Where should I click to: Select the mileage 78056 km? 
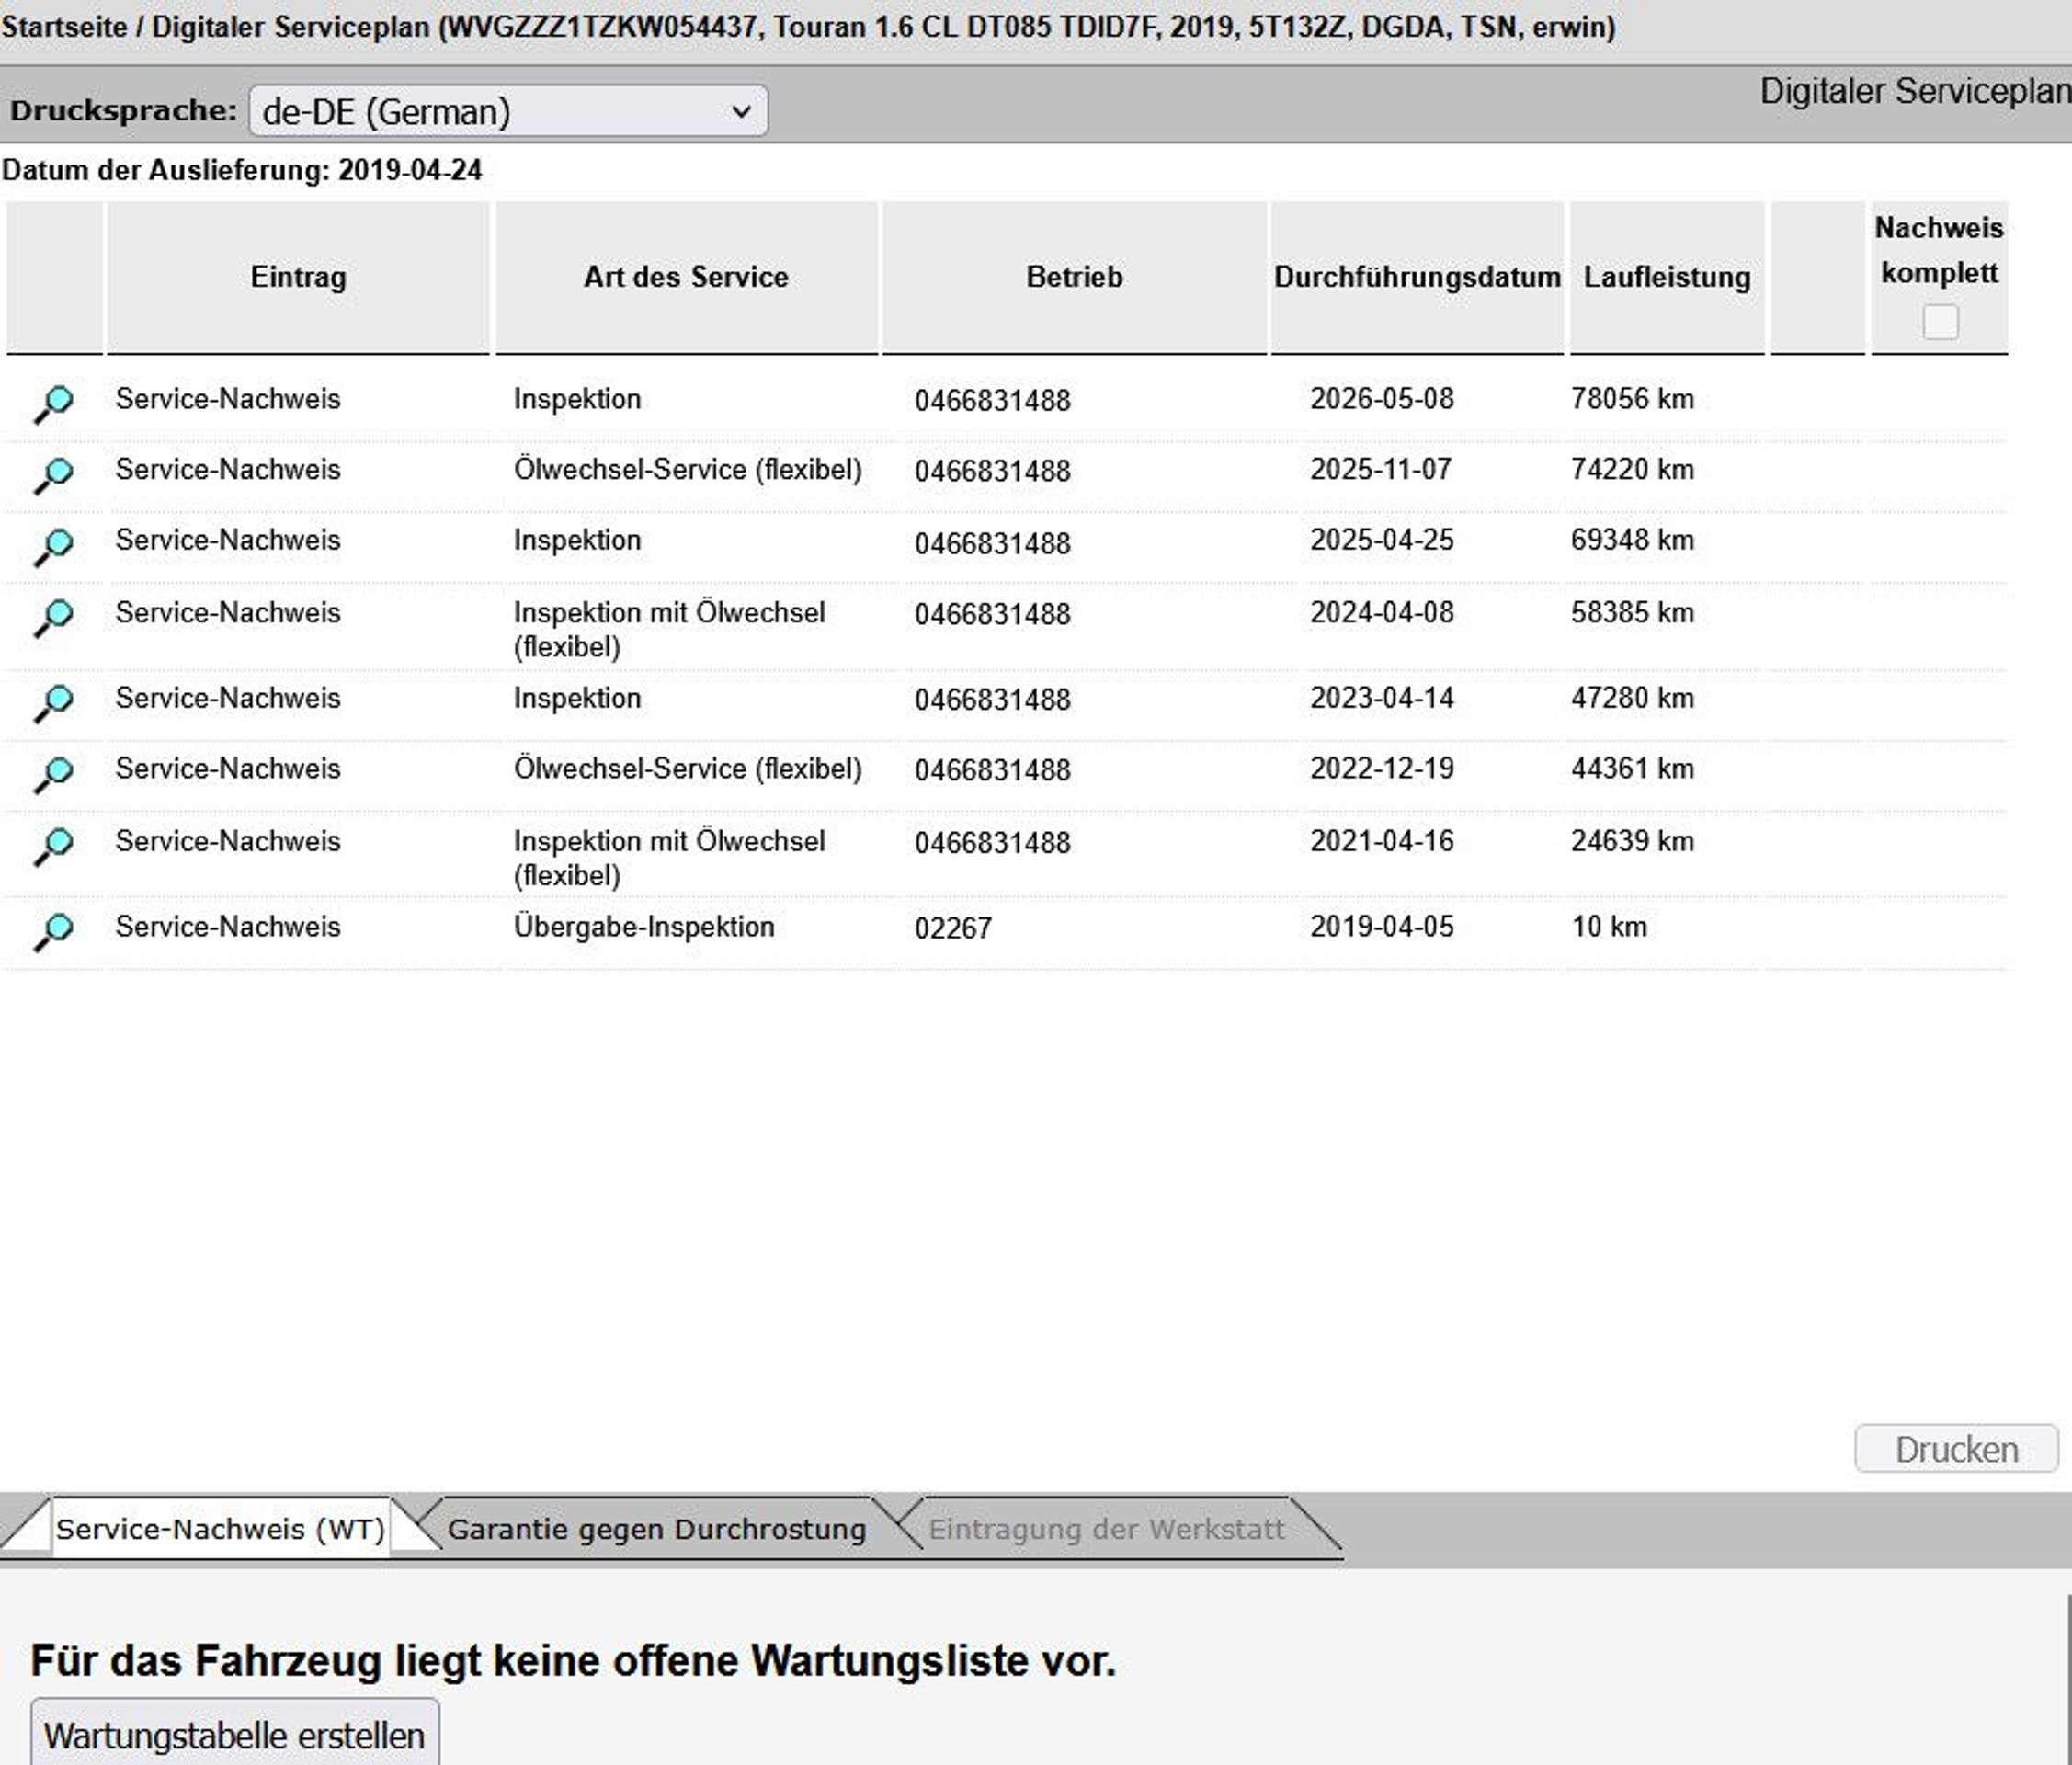coord(1632,399)
